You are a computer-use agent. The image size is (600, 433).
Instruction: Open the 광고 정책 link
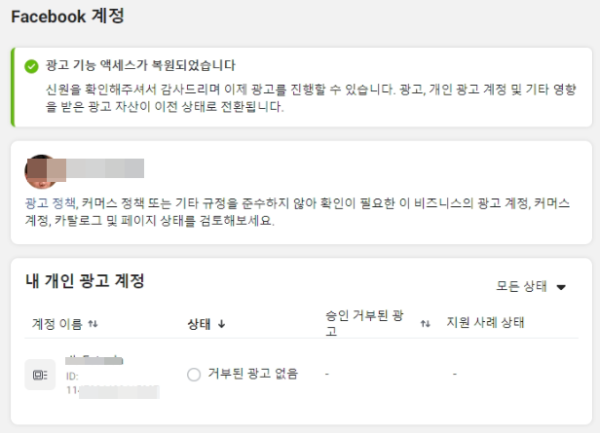(51, 203)
